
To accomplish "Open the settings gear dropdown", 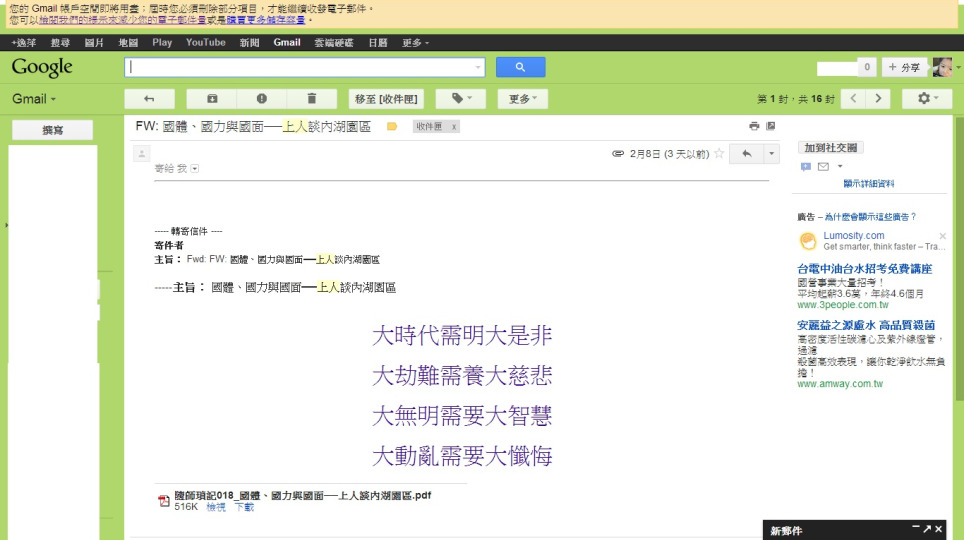I will click(x=926, y=99).
